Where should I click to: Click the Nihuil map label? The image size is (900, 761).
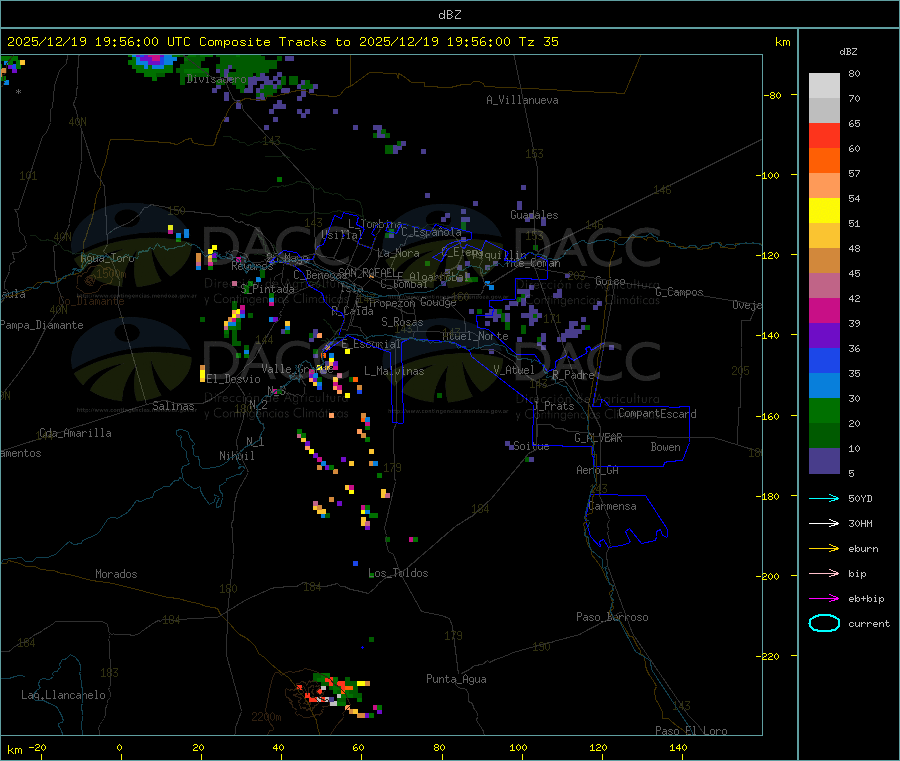(x=236, y=456)
